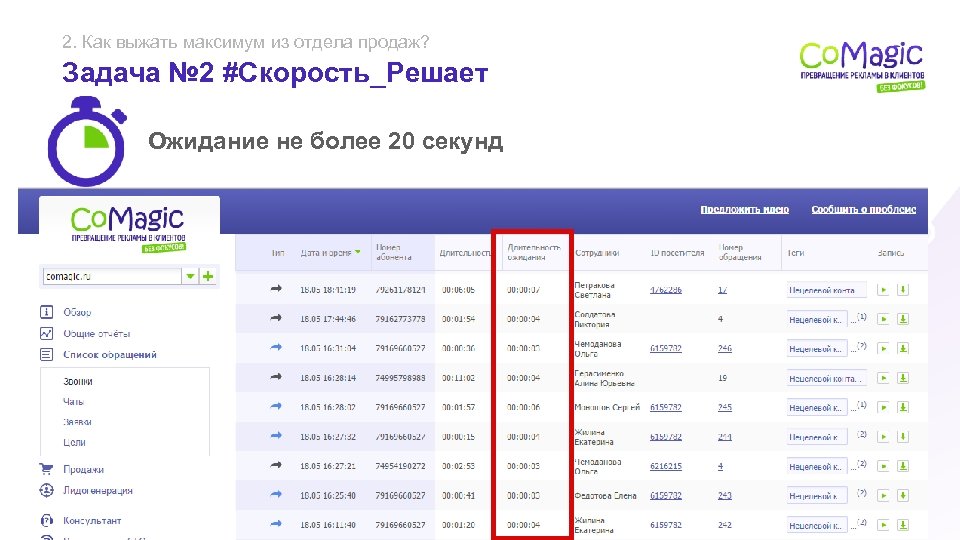Open request number 243 link

[x=725, y=495]
